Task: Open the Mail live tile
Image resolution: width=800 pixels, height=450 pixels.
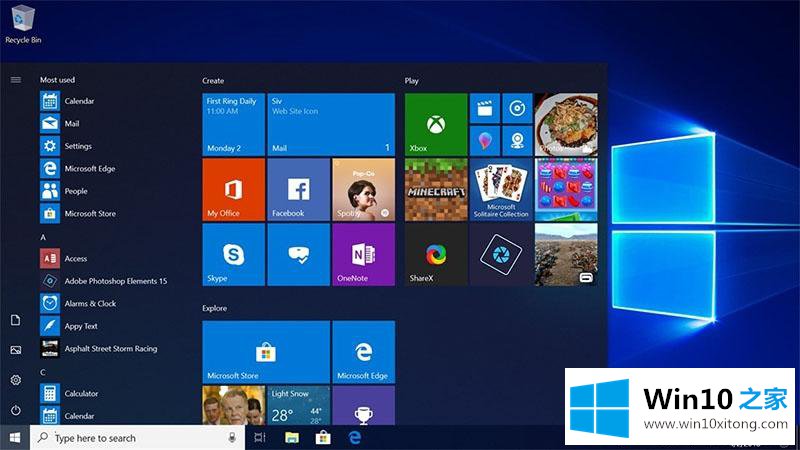Action: tap(331, 124)
